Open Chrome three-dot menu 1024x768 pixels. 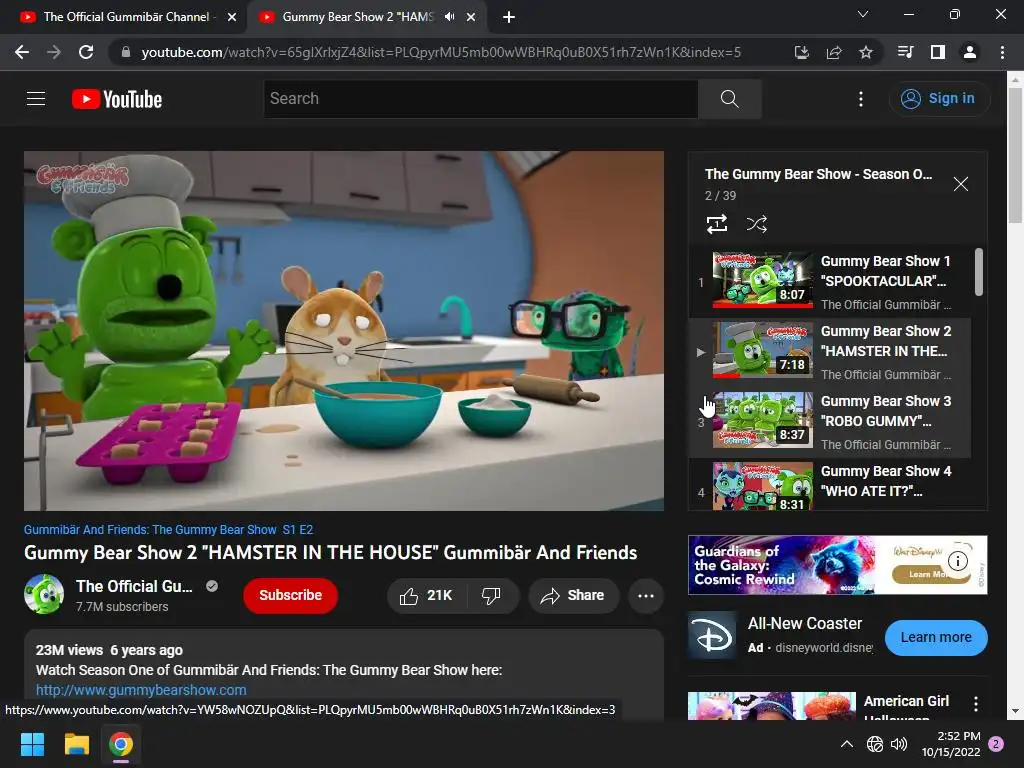pos(1002,52)
